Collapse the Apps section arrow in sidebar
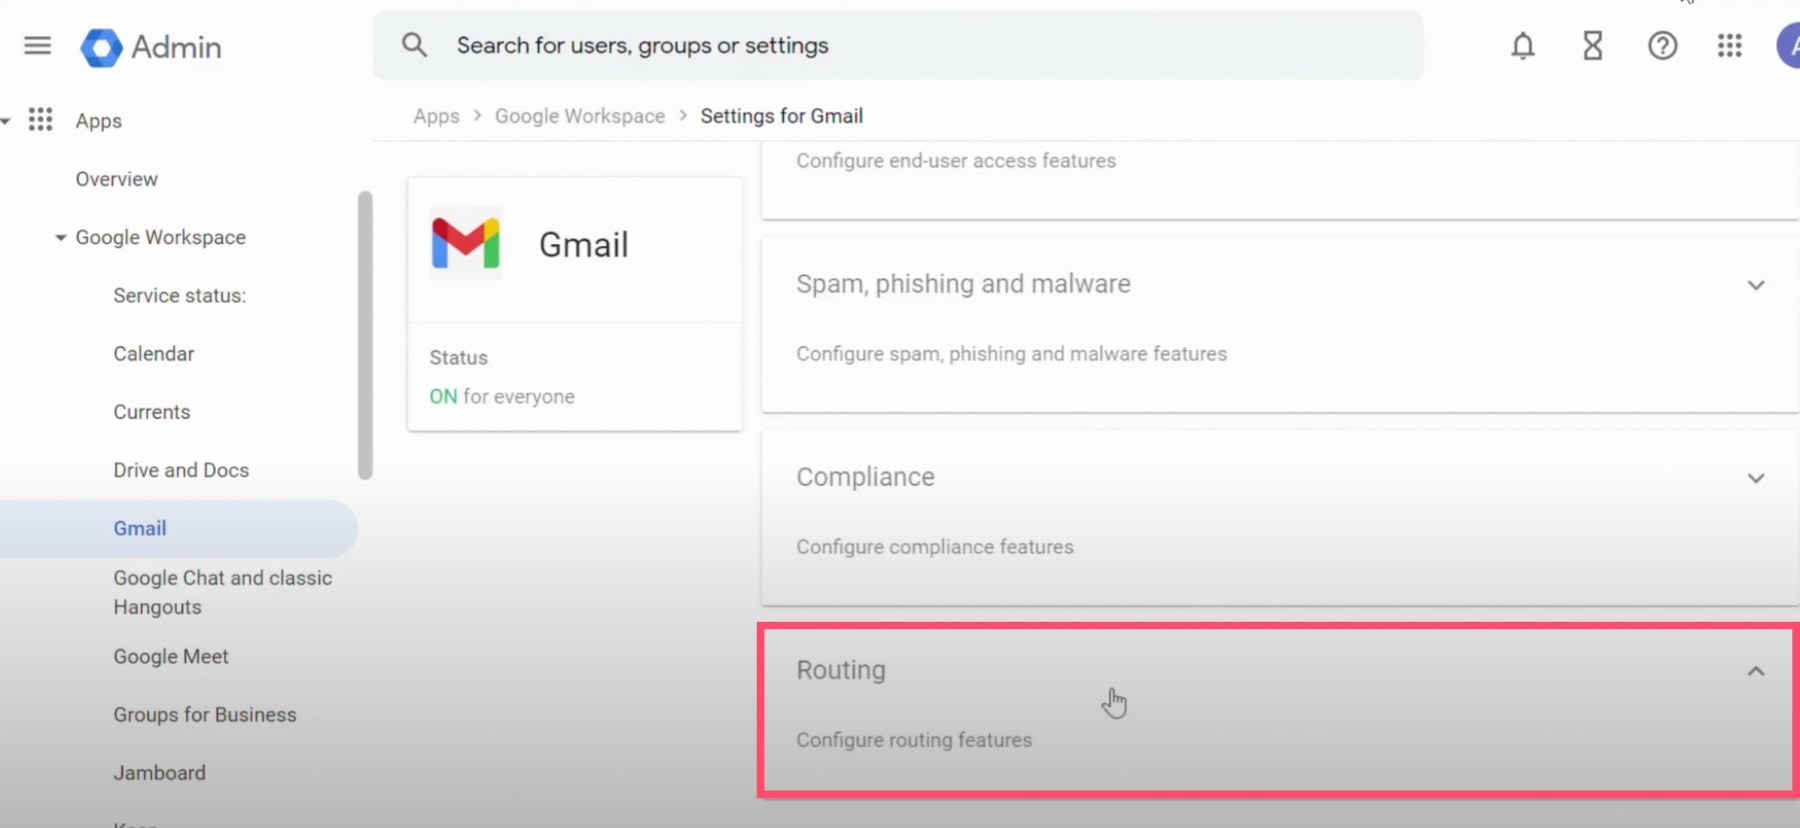The image size is (1800, 828). 6,121
